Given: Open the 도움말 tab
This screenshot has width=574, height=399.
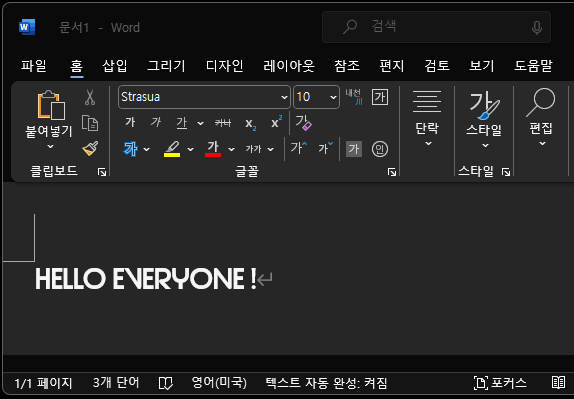Looking at the screenshot, I should pos(533,66).
